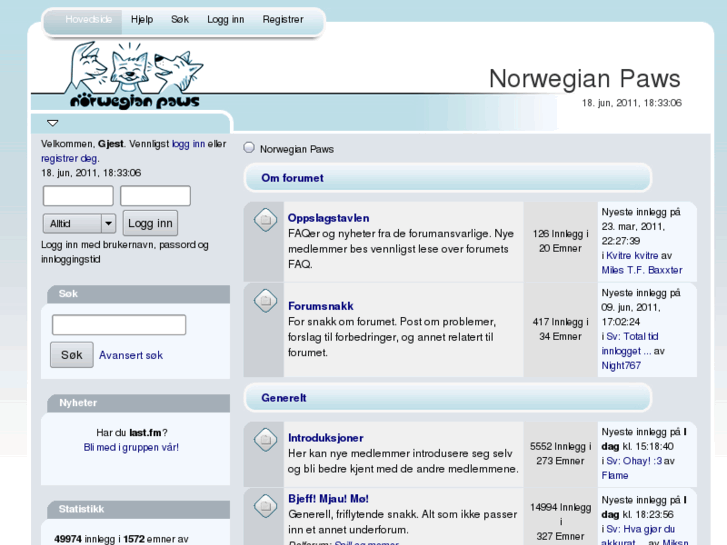Open the 'Sv: Ohay! :3' post link
The image size is (727, 545).
coord(634,461)
